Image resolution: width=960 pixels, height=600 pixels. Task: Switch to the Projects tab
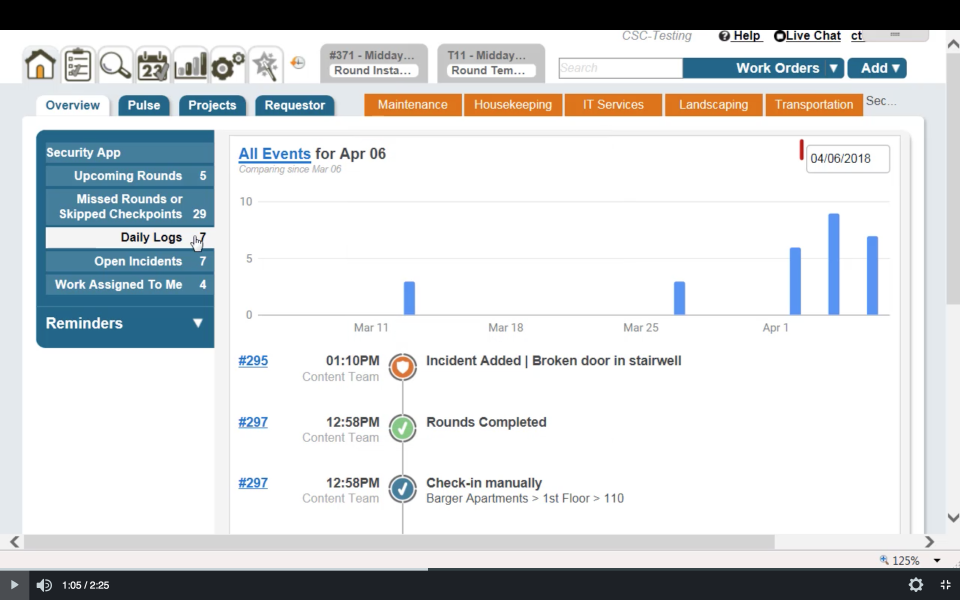[212, 105]
